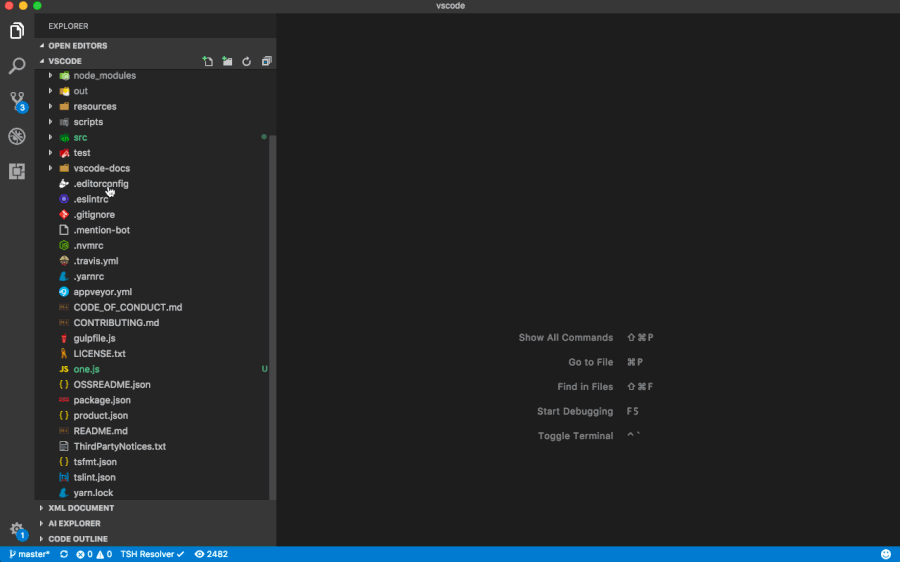The height and width of the screenshot is (562, 900).
Task: Click Toggle Terminal hint text
Action: click(x=576, y=436)
